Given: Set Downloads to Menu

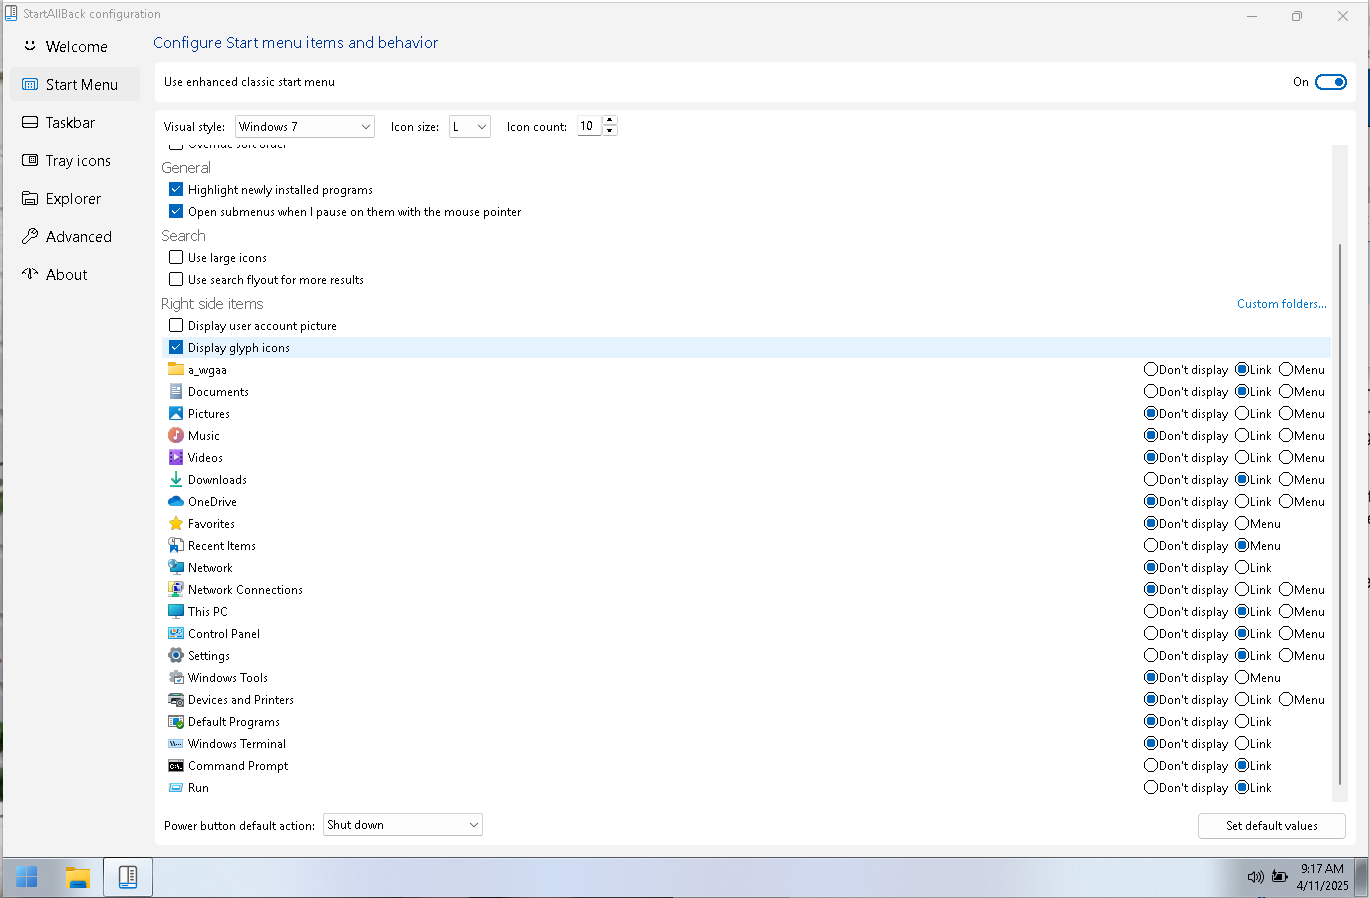Looking at the screenshot, I should click(x=1286, y=479).
